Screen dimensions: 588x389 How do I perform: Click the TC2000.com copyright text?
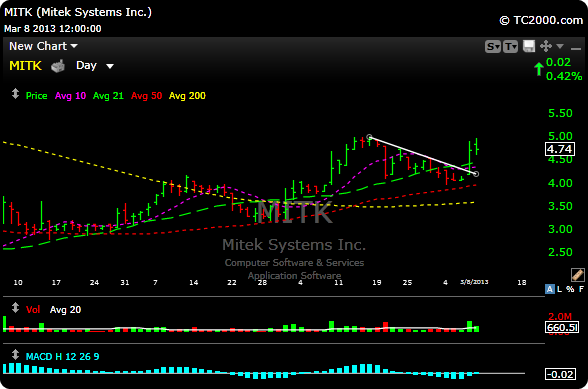541,20
